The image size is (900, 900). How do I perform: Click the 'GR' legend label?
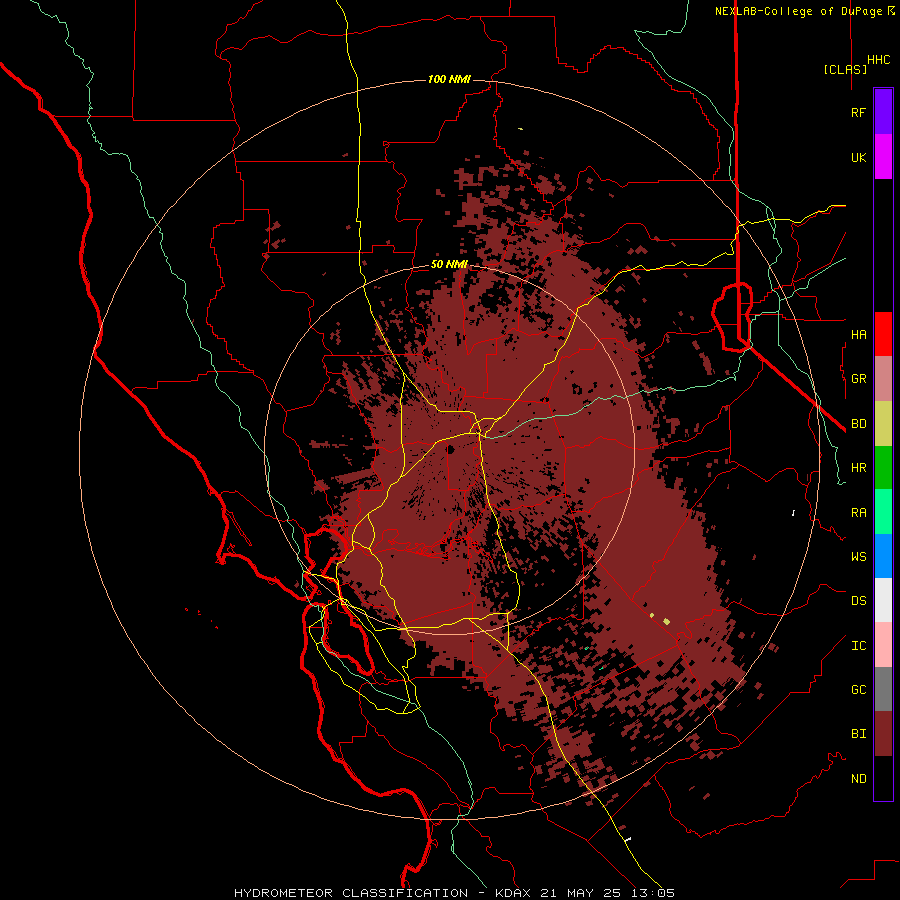pos(858,379)
